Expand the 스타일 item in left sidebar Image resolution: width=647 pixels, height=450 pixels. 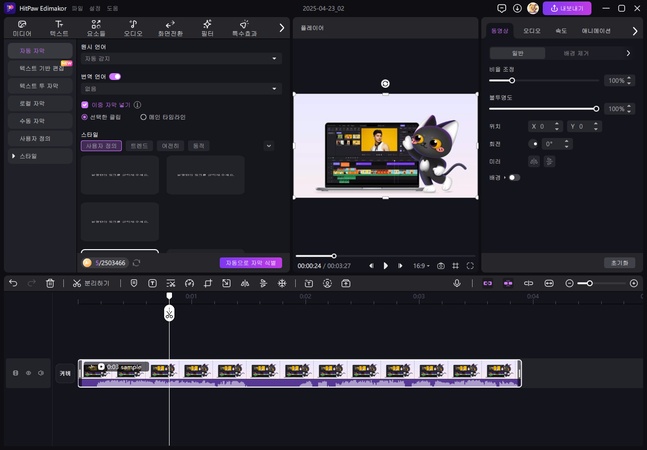[28, 156]
